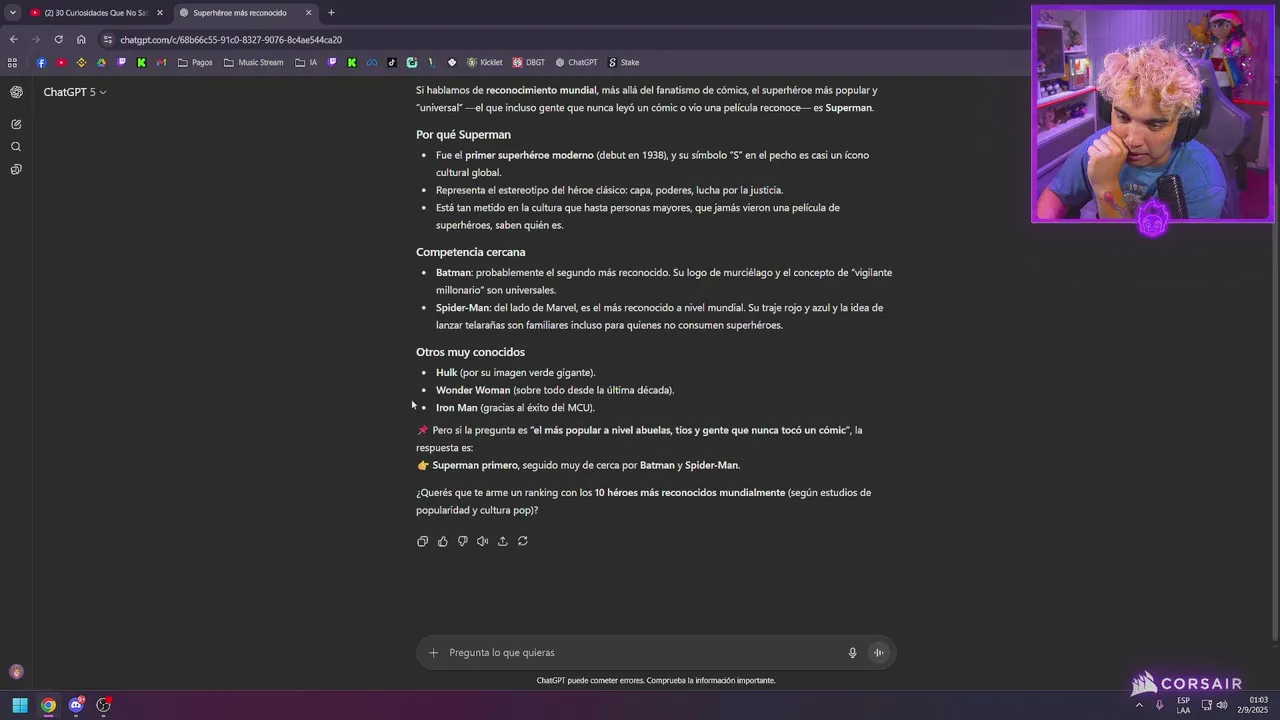
Task: Close the Superhéroe más reconocido tab
Action: [x=309, y=13]
